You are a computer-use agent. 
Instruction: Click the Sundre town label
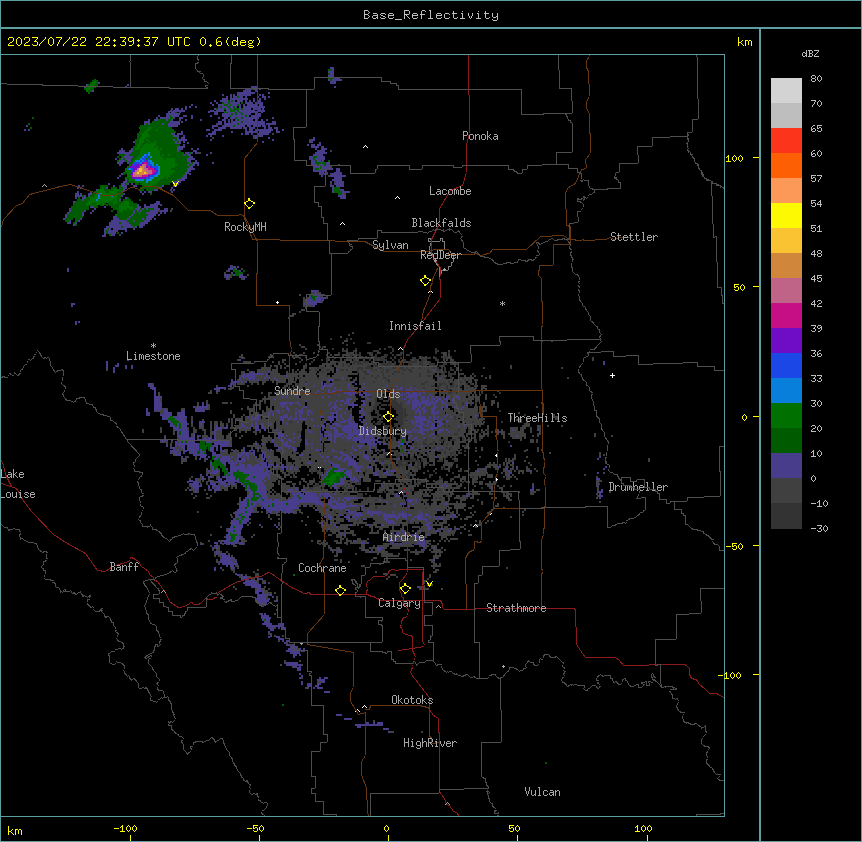(x=292, y=391)
